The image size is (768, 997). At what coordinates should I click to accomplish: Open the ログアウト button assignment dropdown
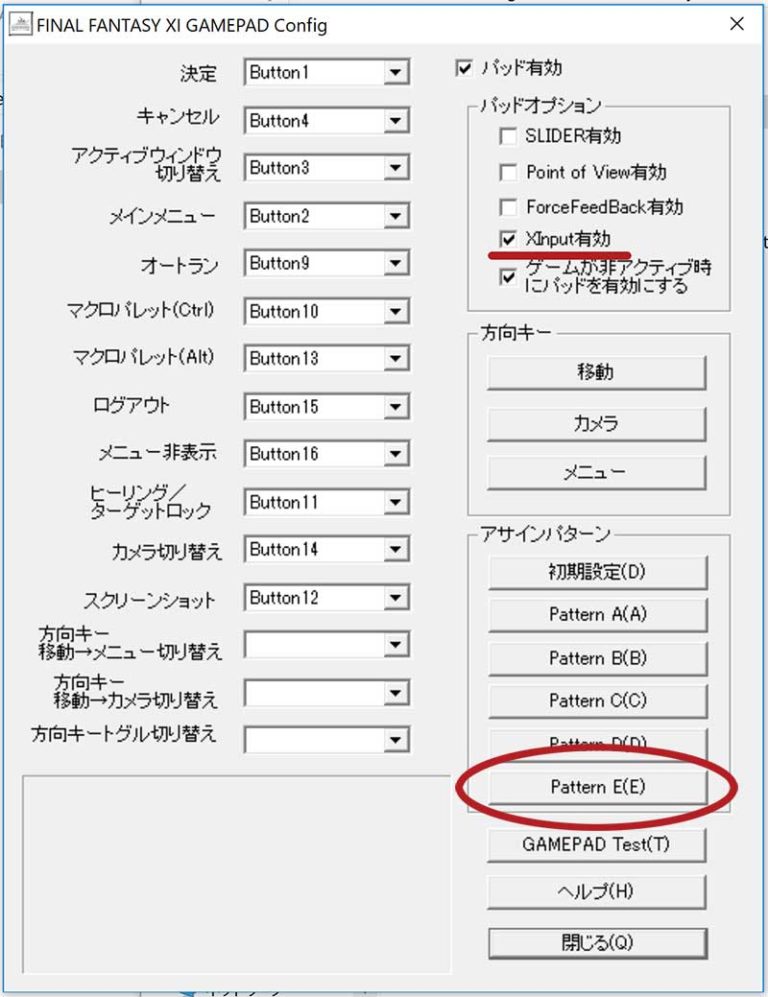click(x=398, y=406)
